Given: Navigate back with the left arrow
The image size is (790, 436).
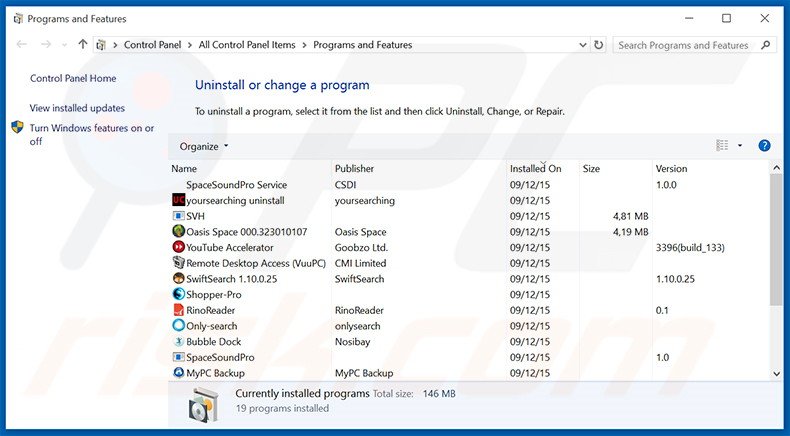Looking at the screenshot, I should click(22, 44).
